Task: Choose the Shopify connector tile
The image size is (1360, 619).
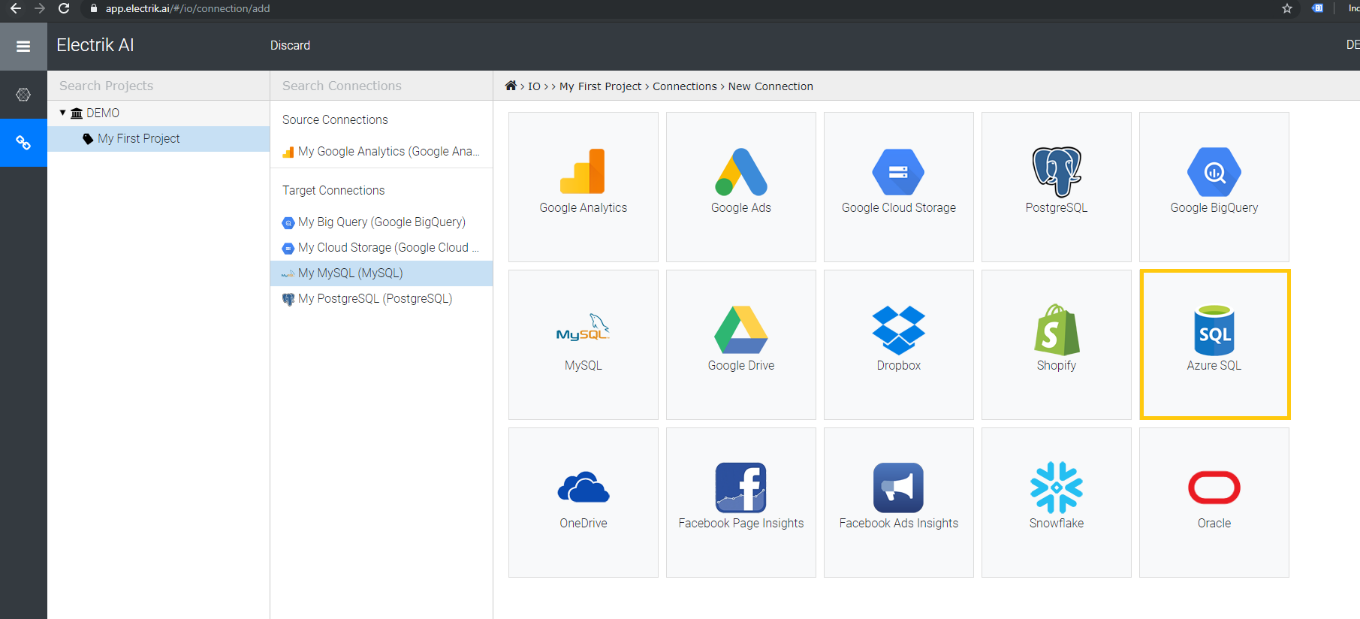Action: [x=1056, y=343]
